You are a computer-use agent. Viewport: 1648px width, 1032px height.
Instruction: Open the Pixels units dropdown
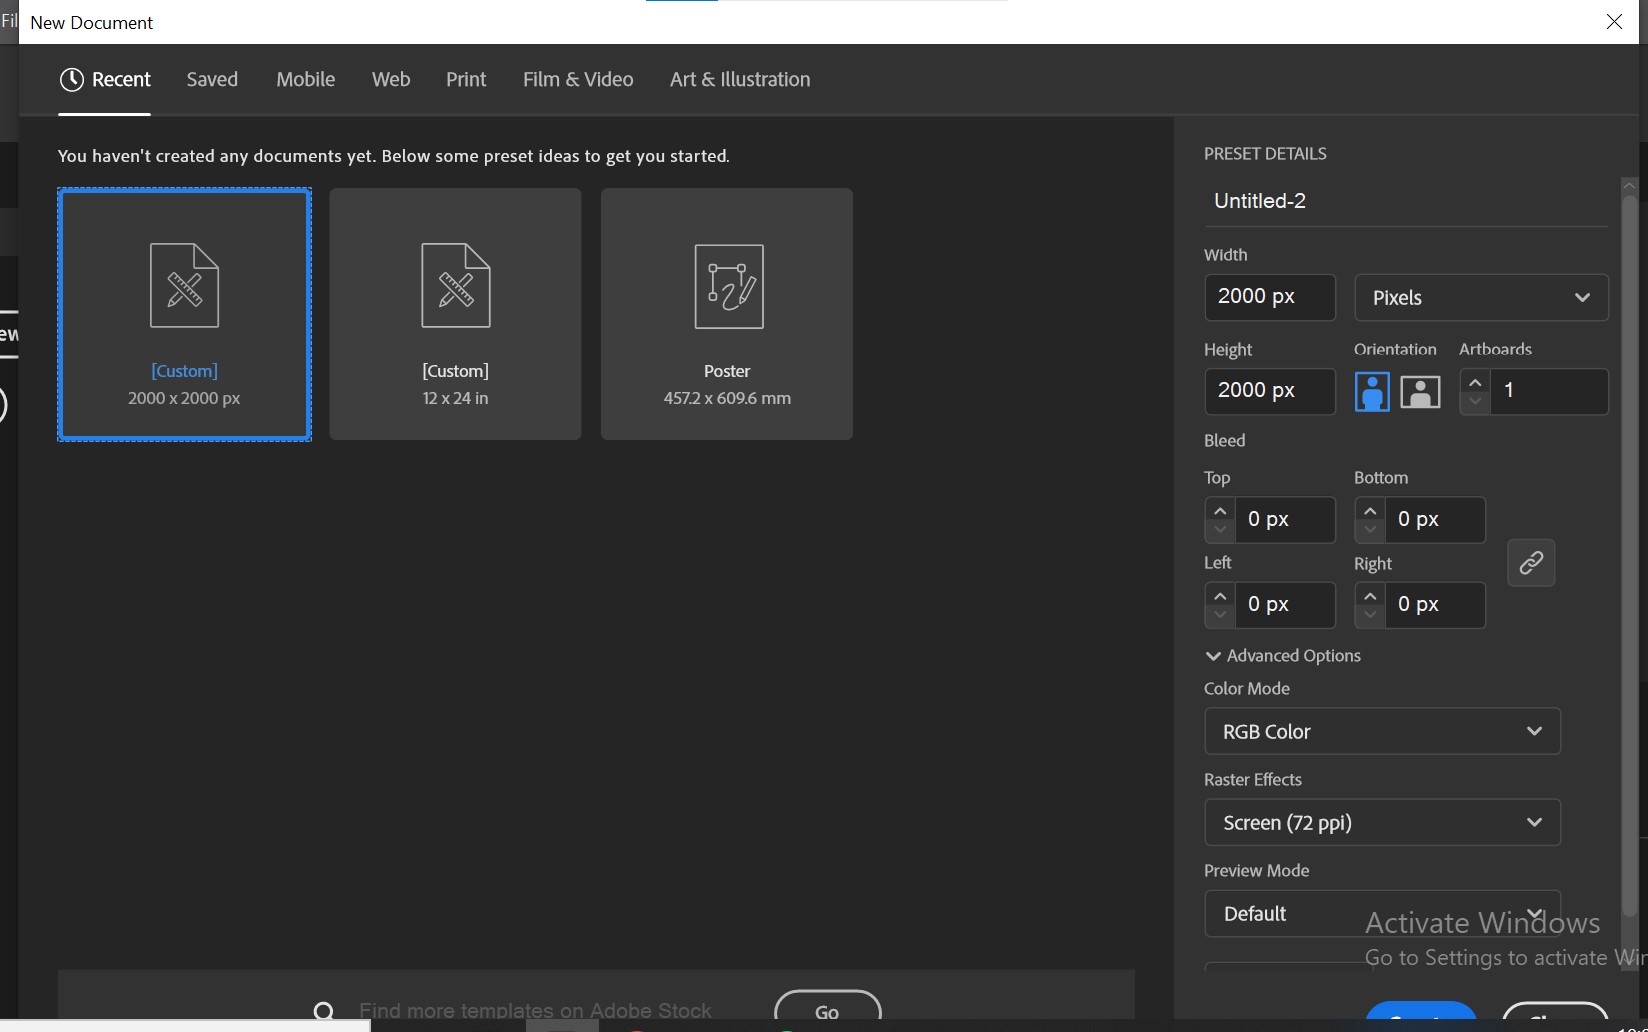click(1481, 297)
